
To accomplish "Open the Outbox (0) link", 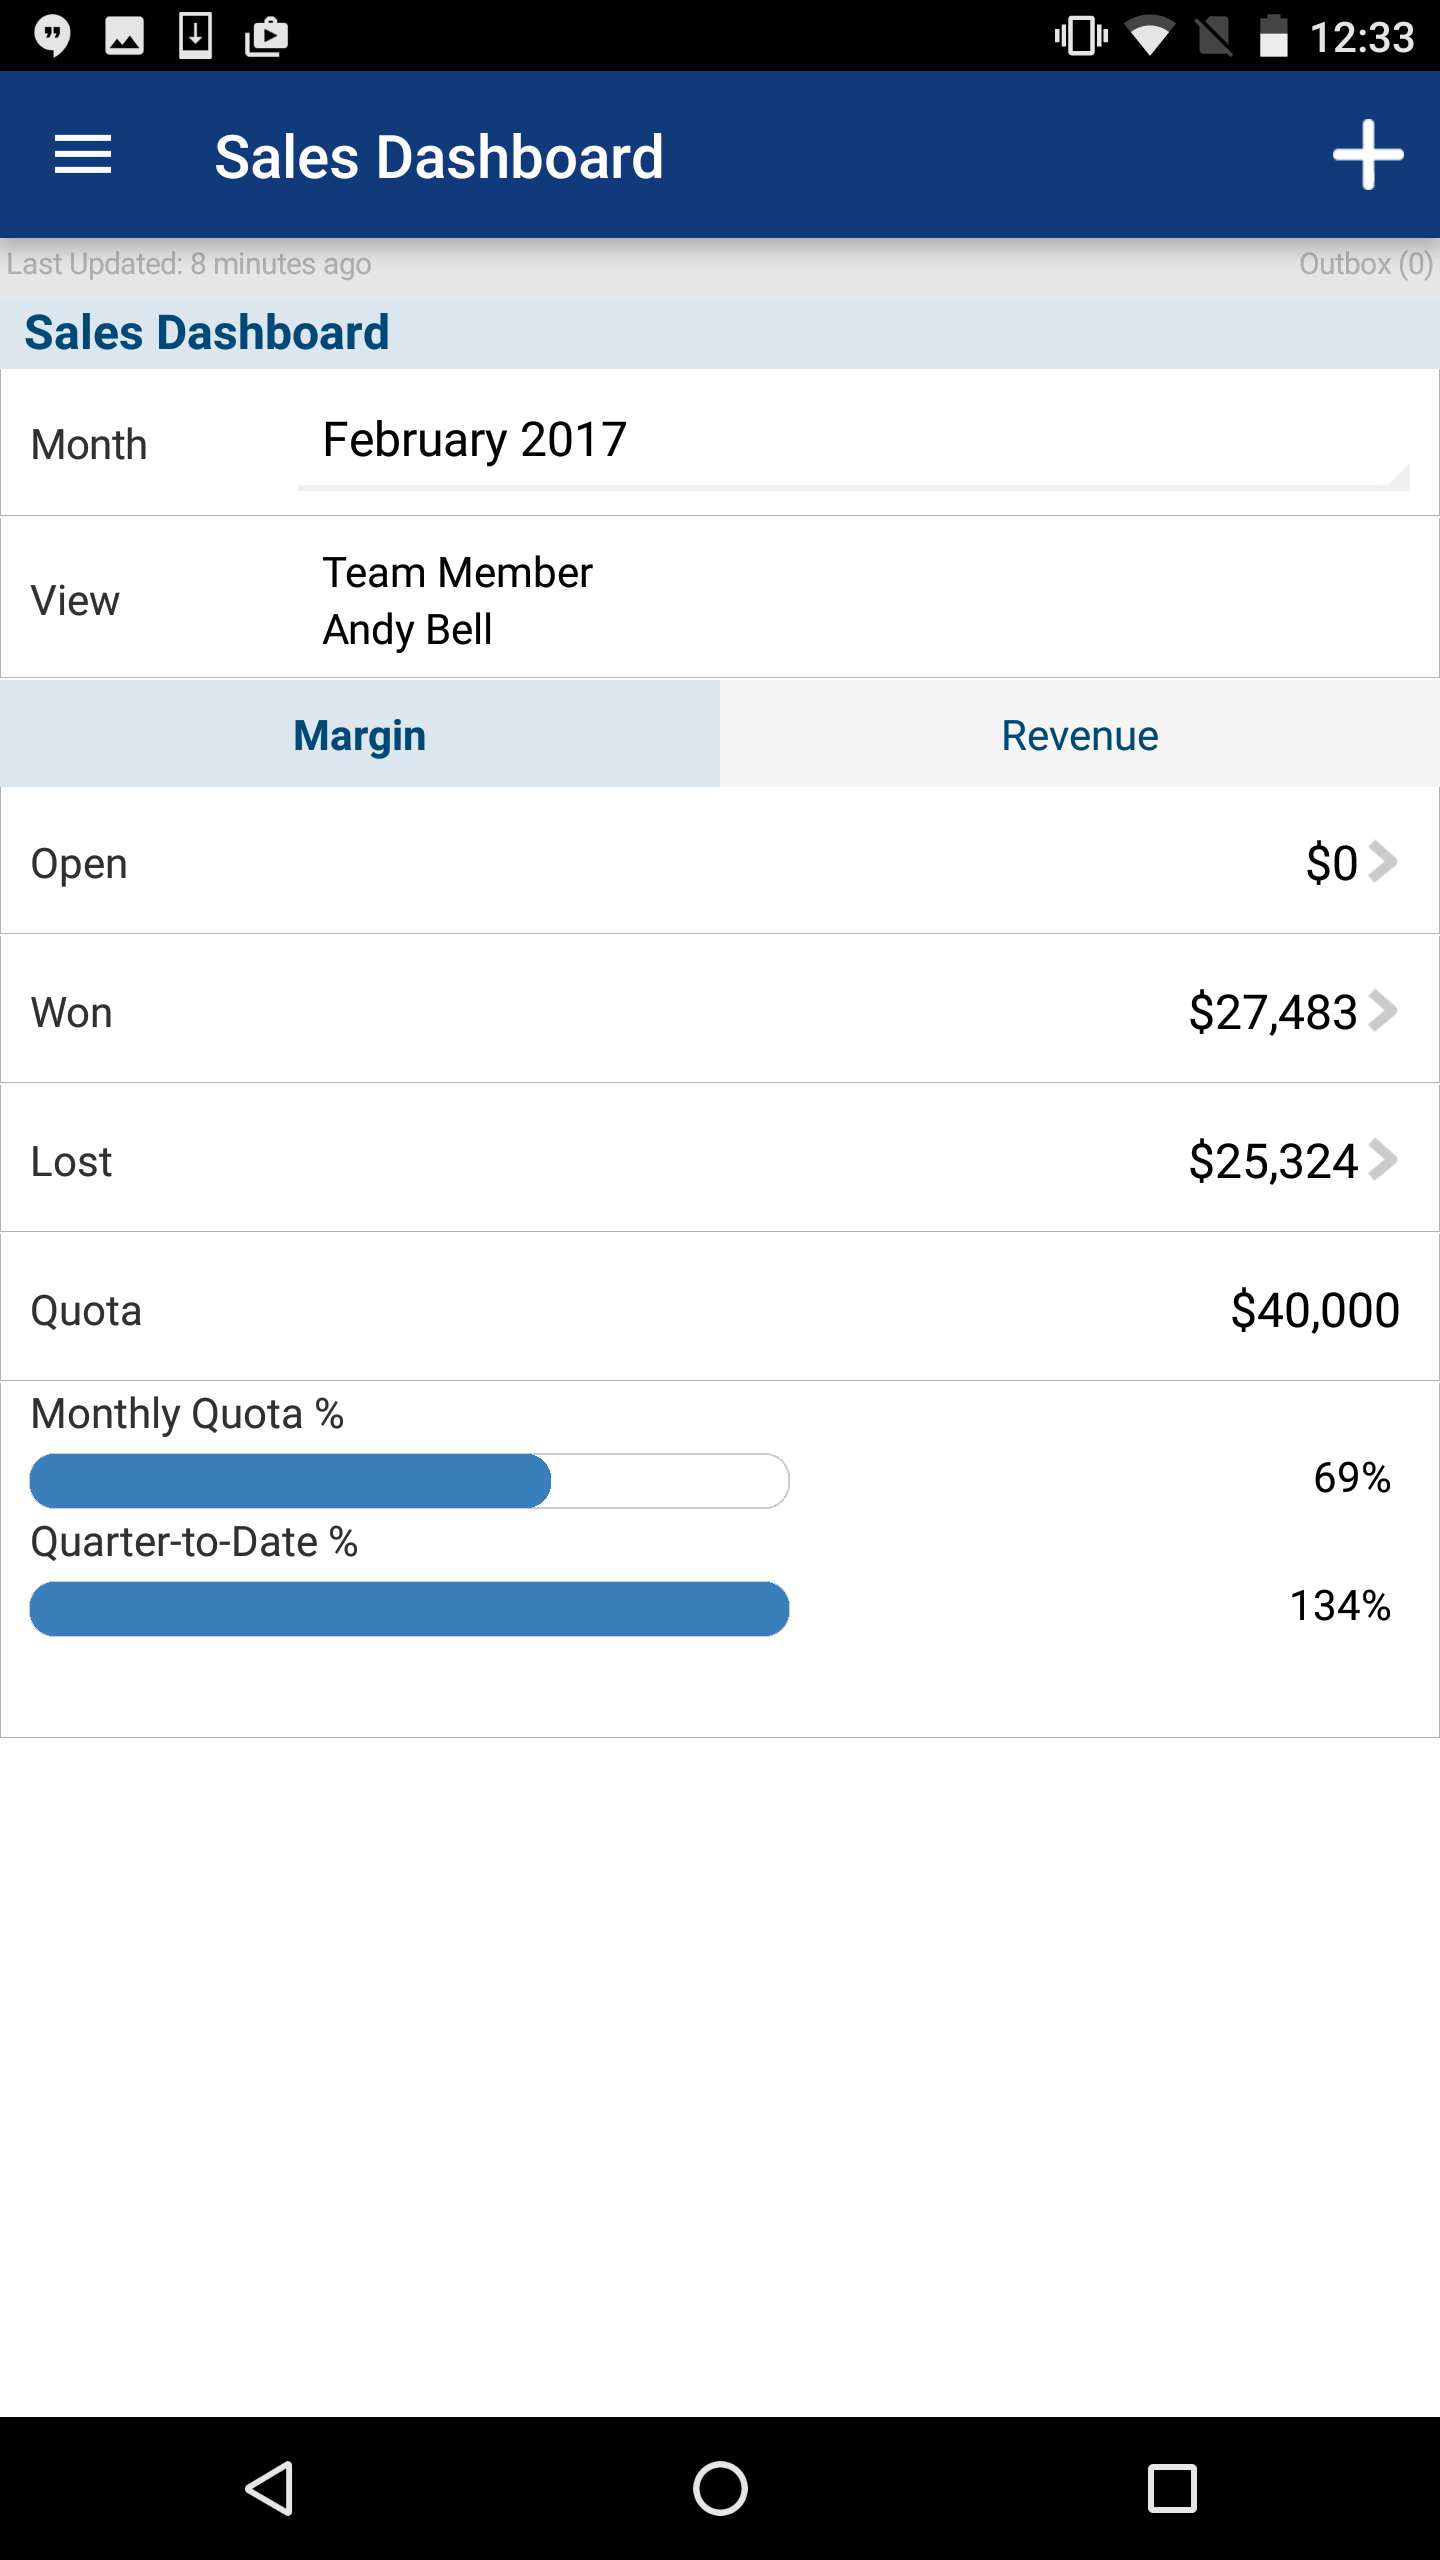I will (x=1365, y=264).
